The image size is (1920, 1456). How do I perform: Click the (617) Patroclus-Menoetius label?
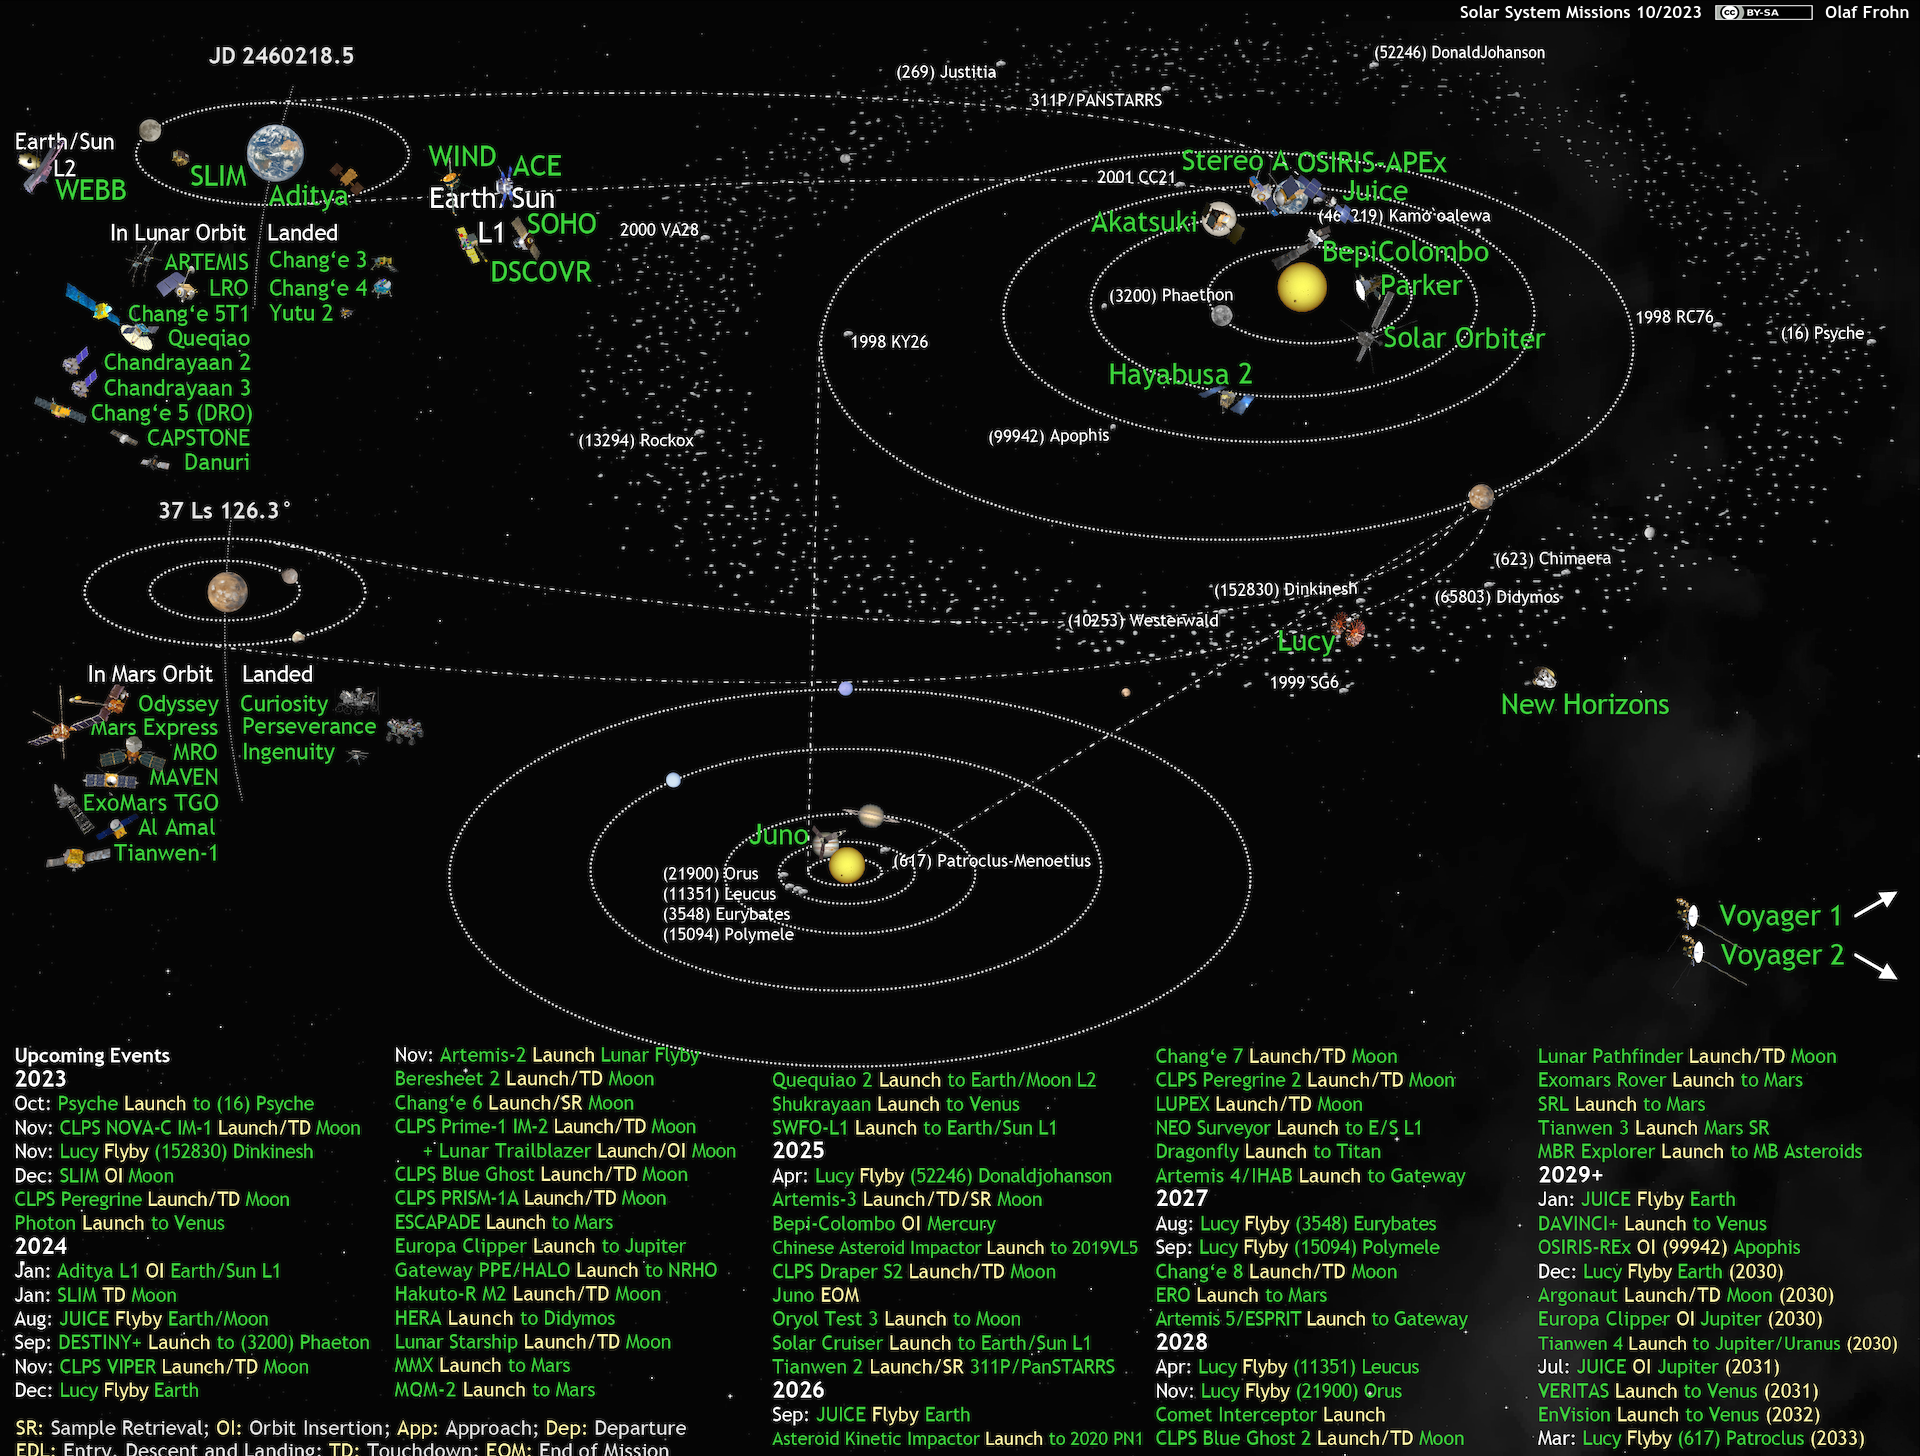[992, 861]
